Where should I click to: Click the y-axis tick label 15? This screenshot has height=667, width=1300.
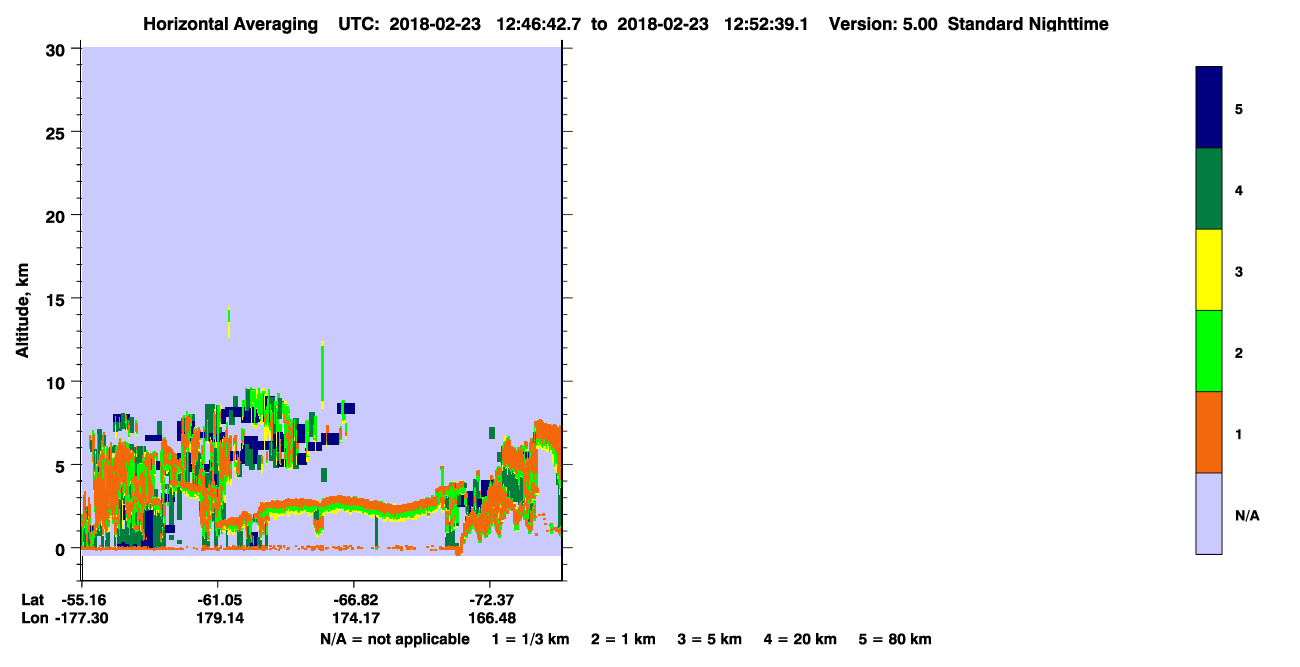point(58,298)
